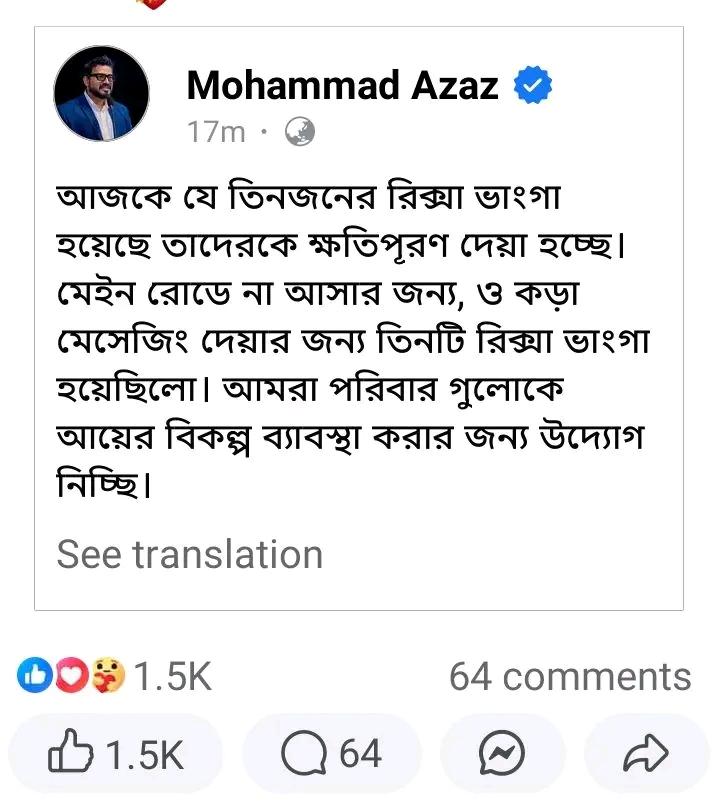
Task: Open Mohammad Azaz's profile picture
Action: [x=101, y=93]
